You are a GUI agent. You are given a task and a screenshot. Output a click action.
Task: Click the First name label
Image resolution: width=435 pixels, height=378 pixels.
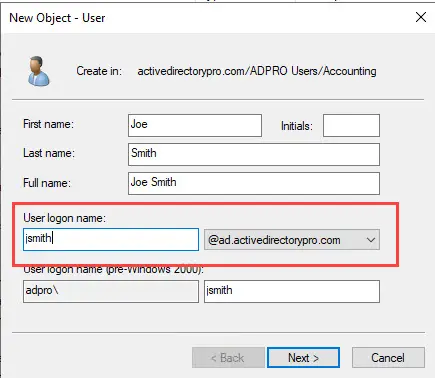pos(48,124)
